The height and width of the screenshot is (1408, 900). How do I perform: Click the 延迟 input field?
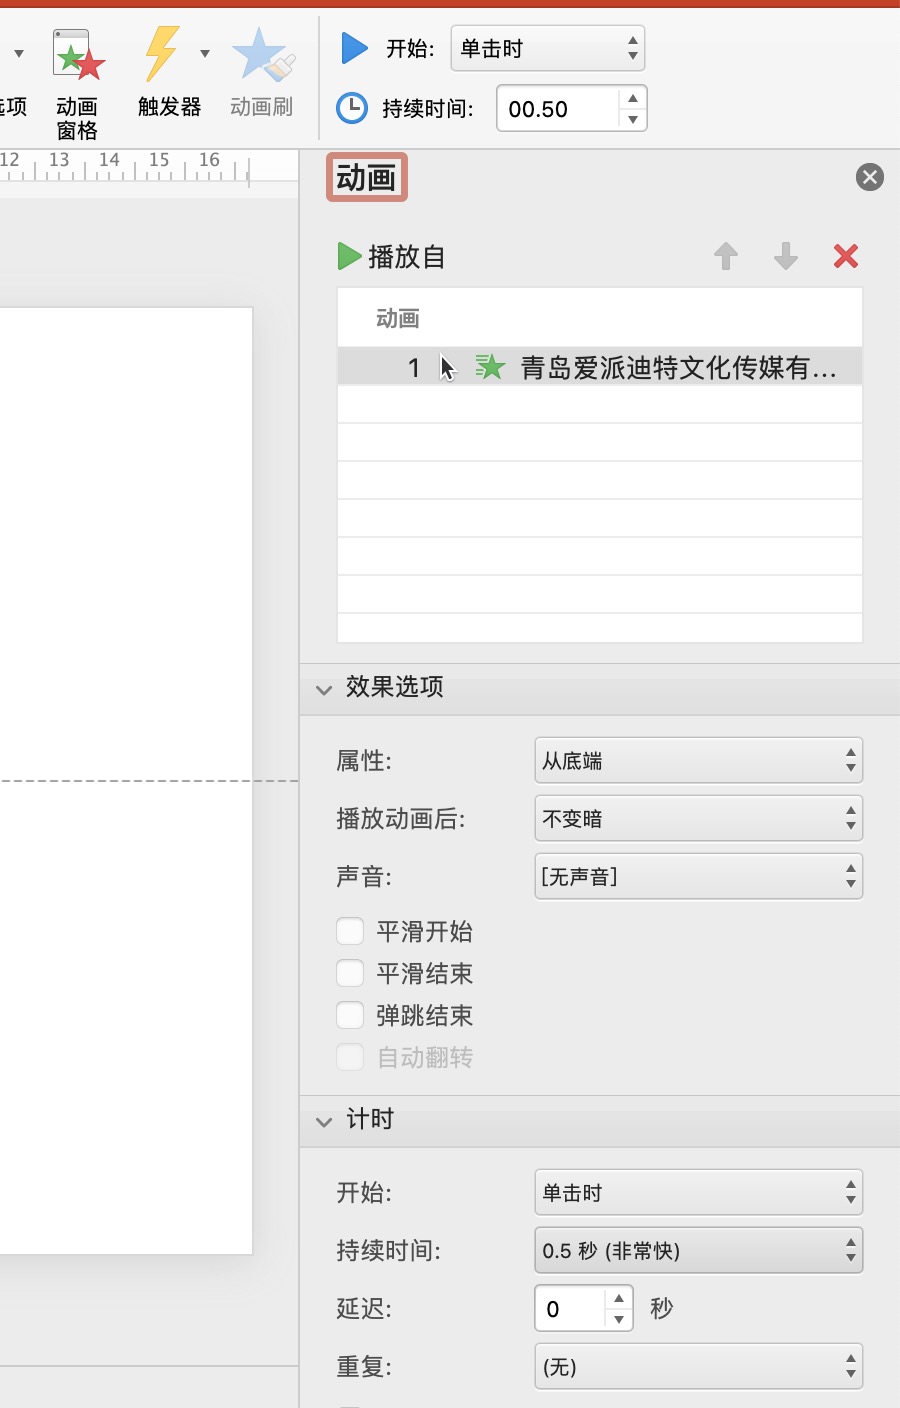click(x=570, y=1309)
